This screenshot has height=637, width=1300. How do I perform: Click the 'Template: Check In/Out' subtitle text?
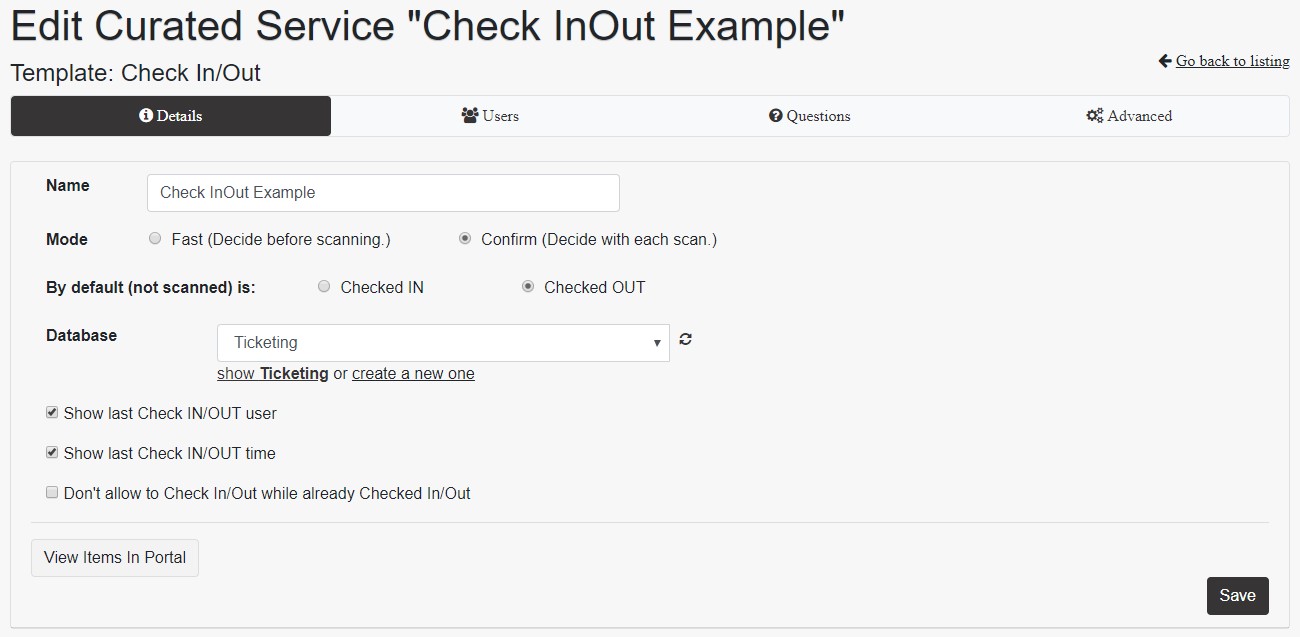point(135,73)
